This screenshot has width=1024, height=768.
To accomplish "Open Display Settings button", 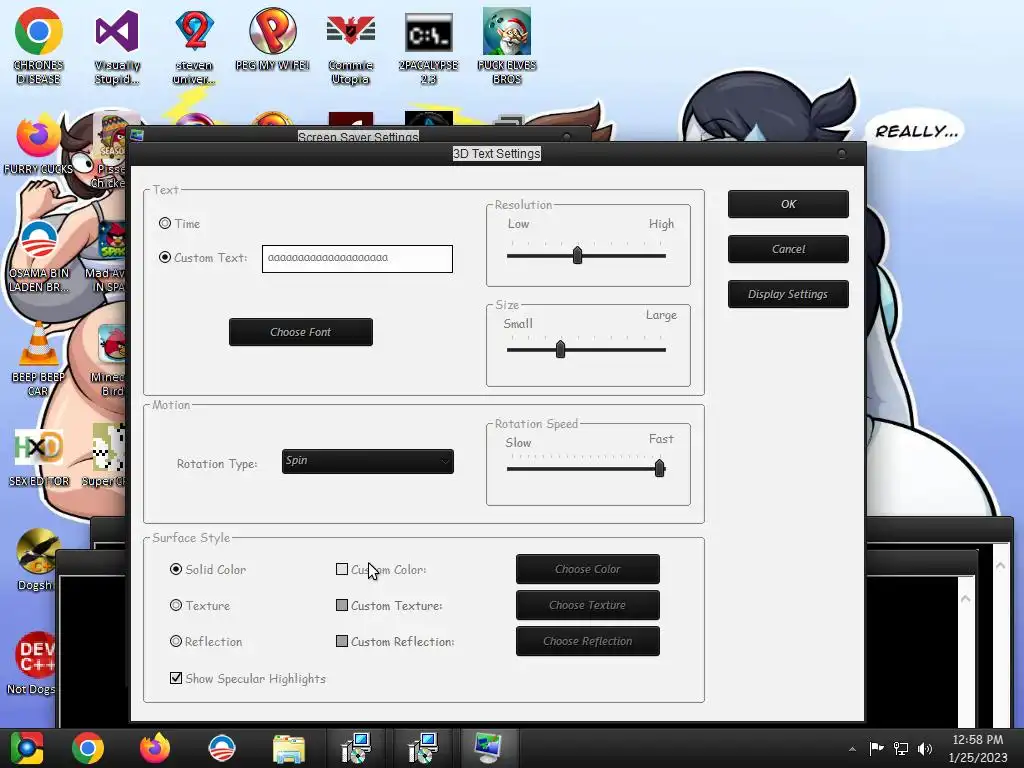I will pos(788,294).
